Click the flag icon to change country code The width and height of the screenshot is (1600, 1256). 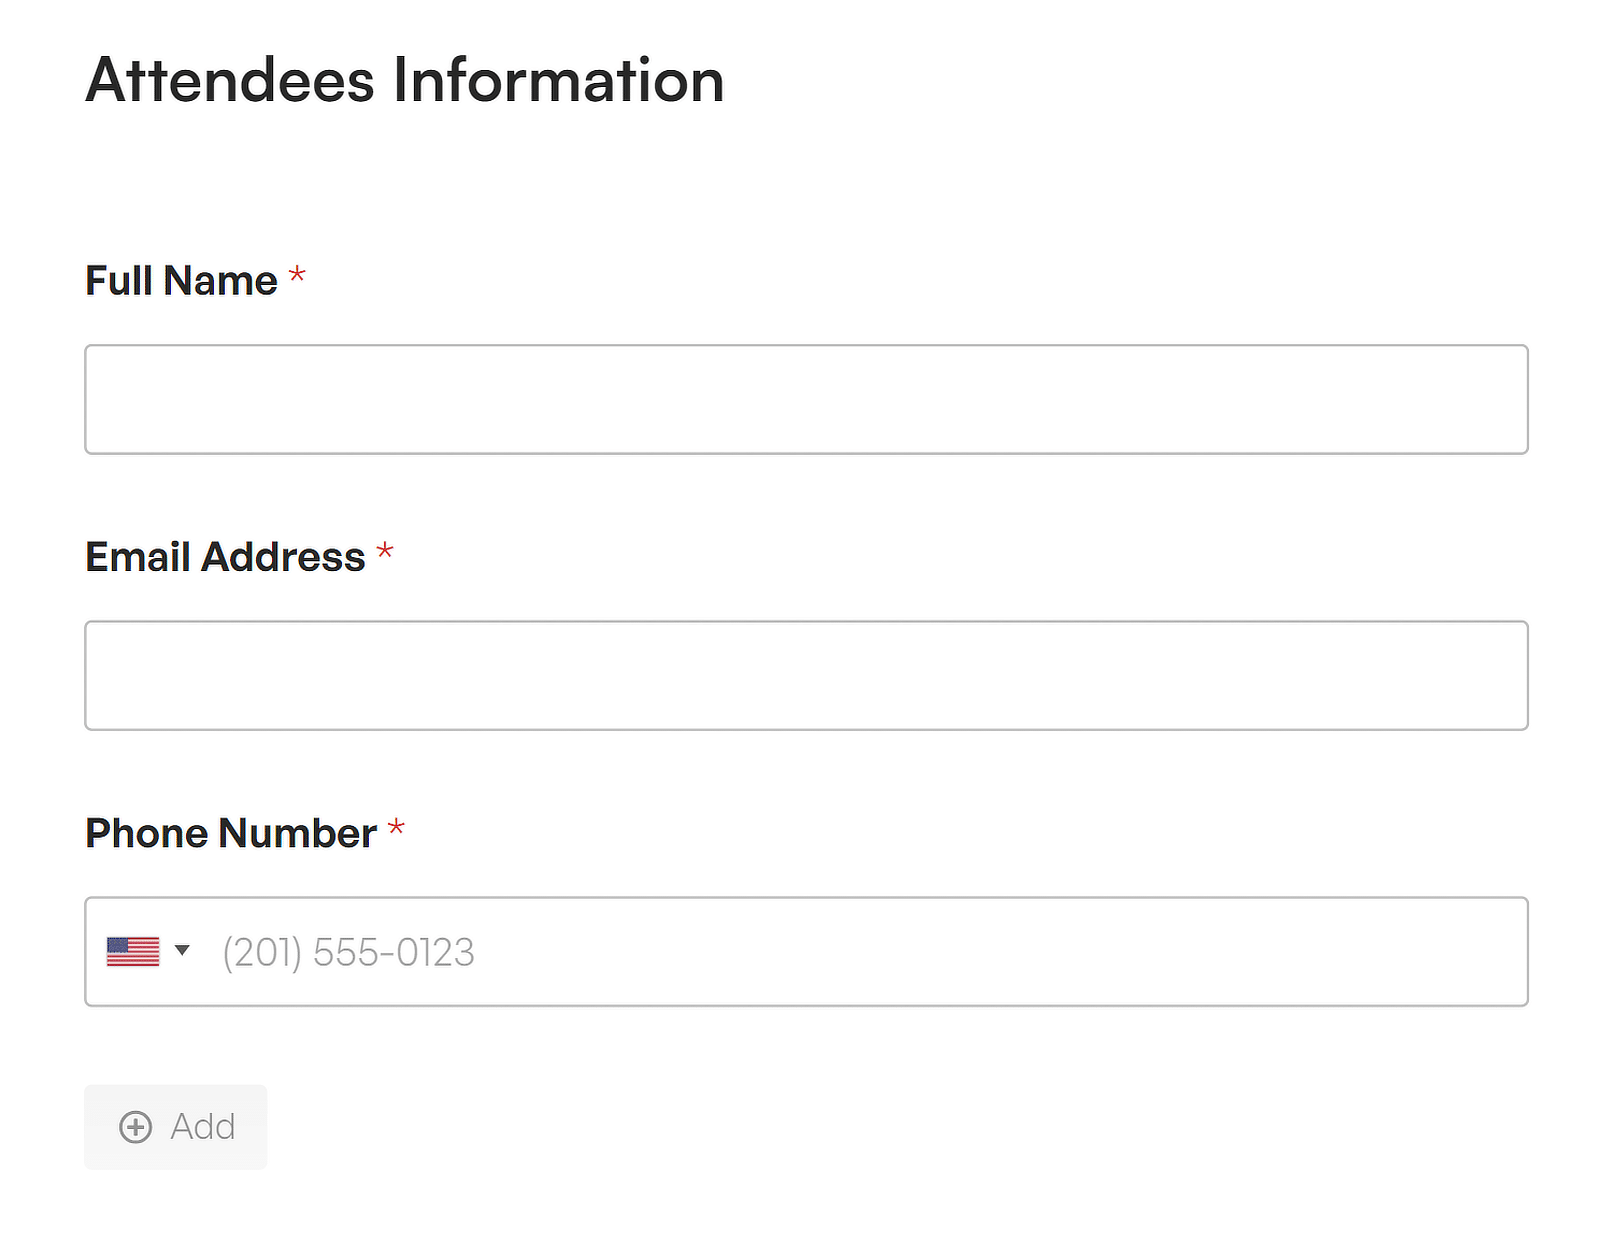[x=133, y=952]
